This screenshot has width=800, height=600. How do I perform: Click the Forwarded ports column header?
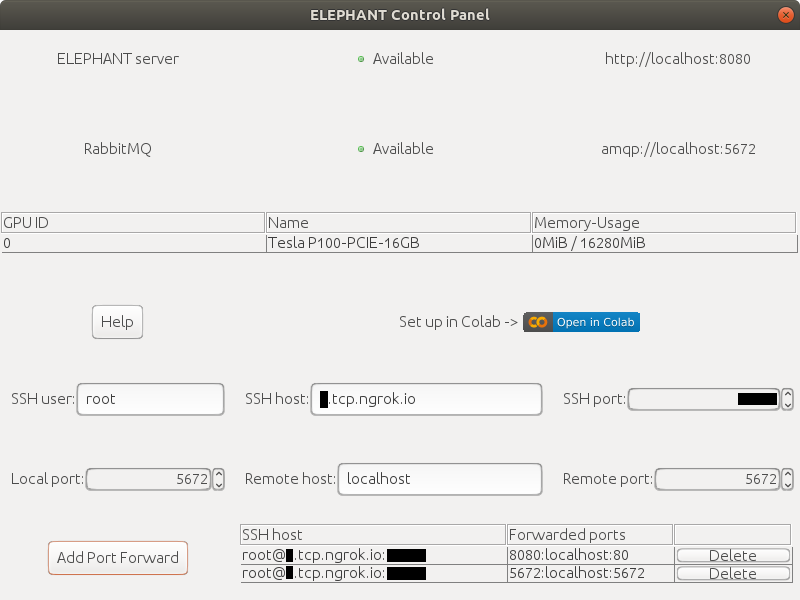click(x=590, y=535)
